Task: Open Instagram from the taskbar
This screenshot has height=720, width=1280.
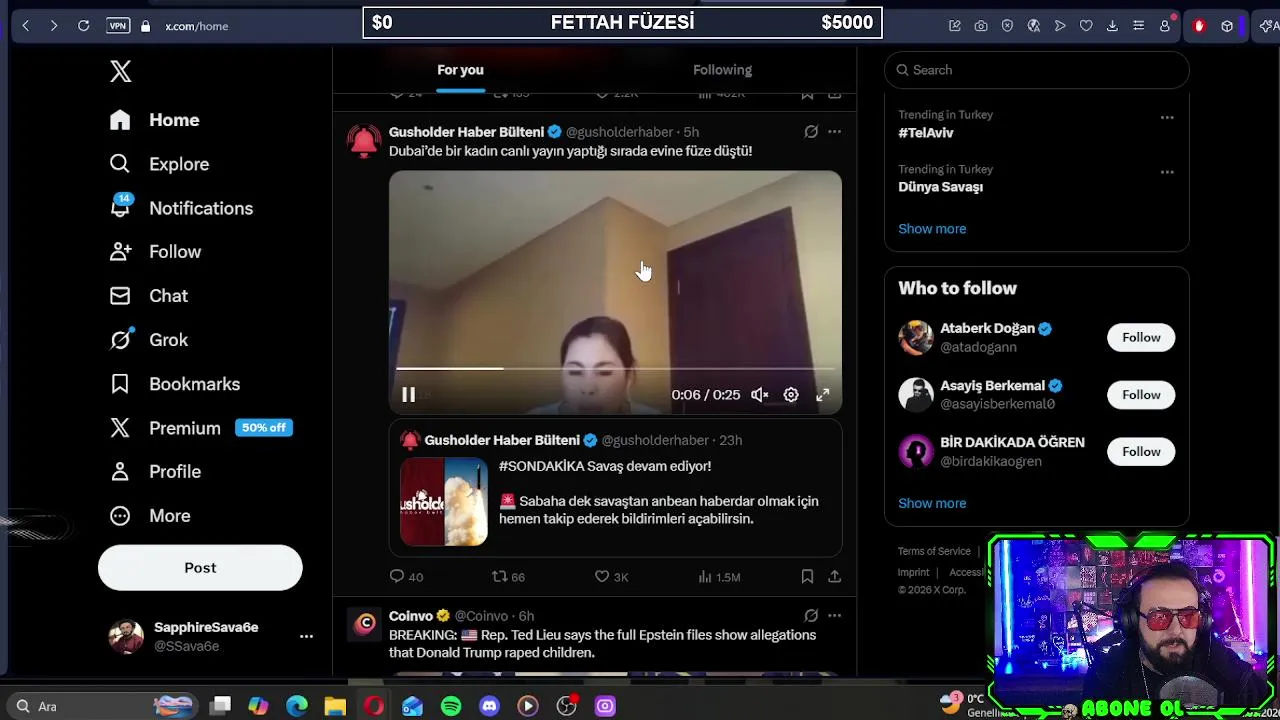Action: coord(605,706)
